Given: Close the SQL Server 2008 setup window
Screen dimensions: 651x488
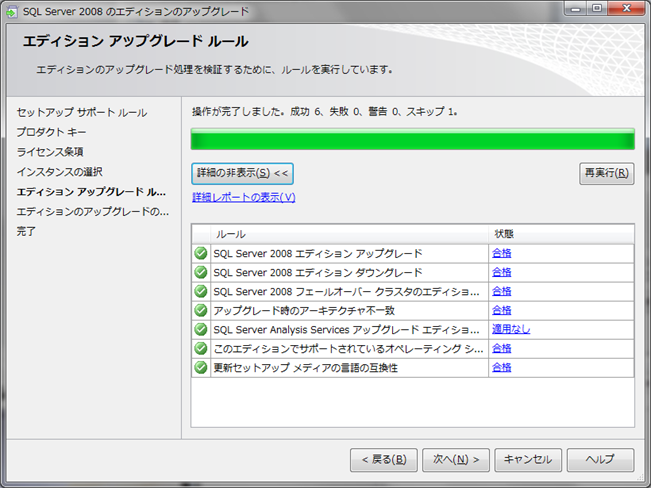Looking at the screenshot, I should [627, 9].
